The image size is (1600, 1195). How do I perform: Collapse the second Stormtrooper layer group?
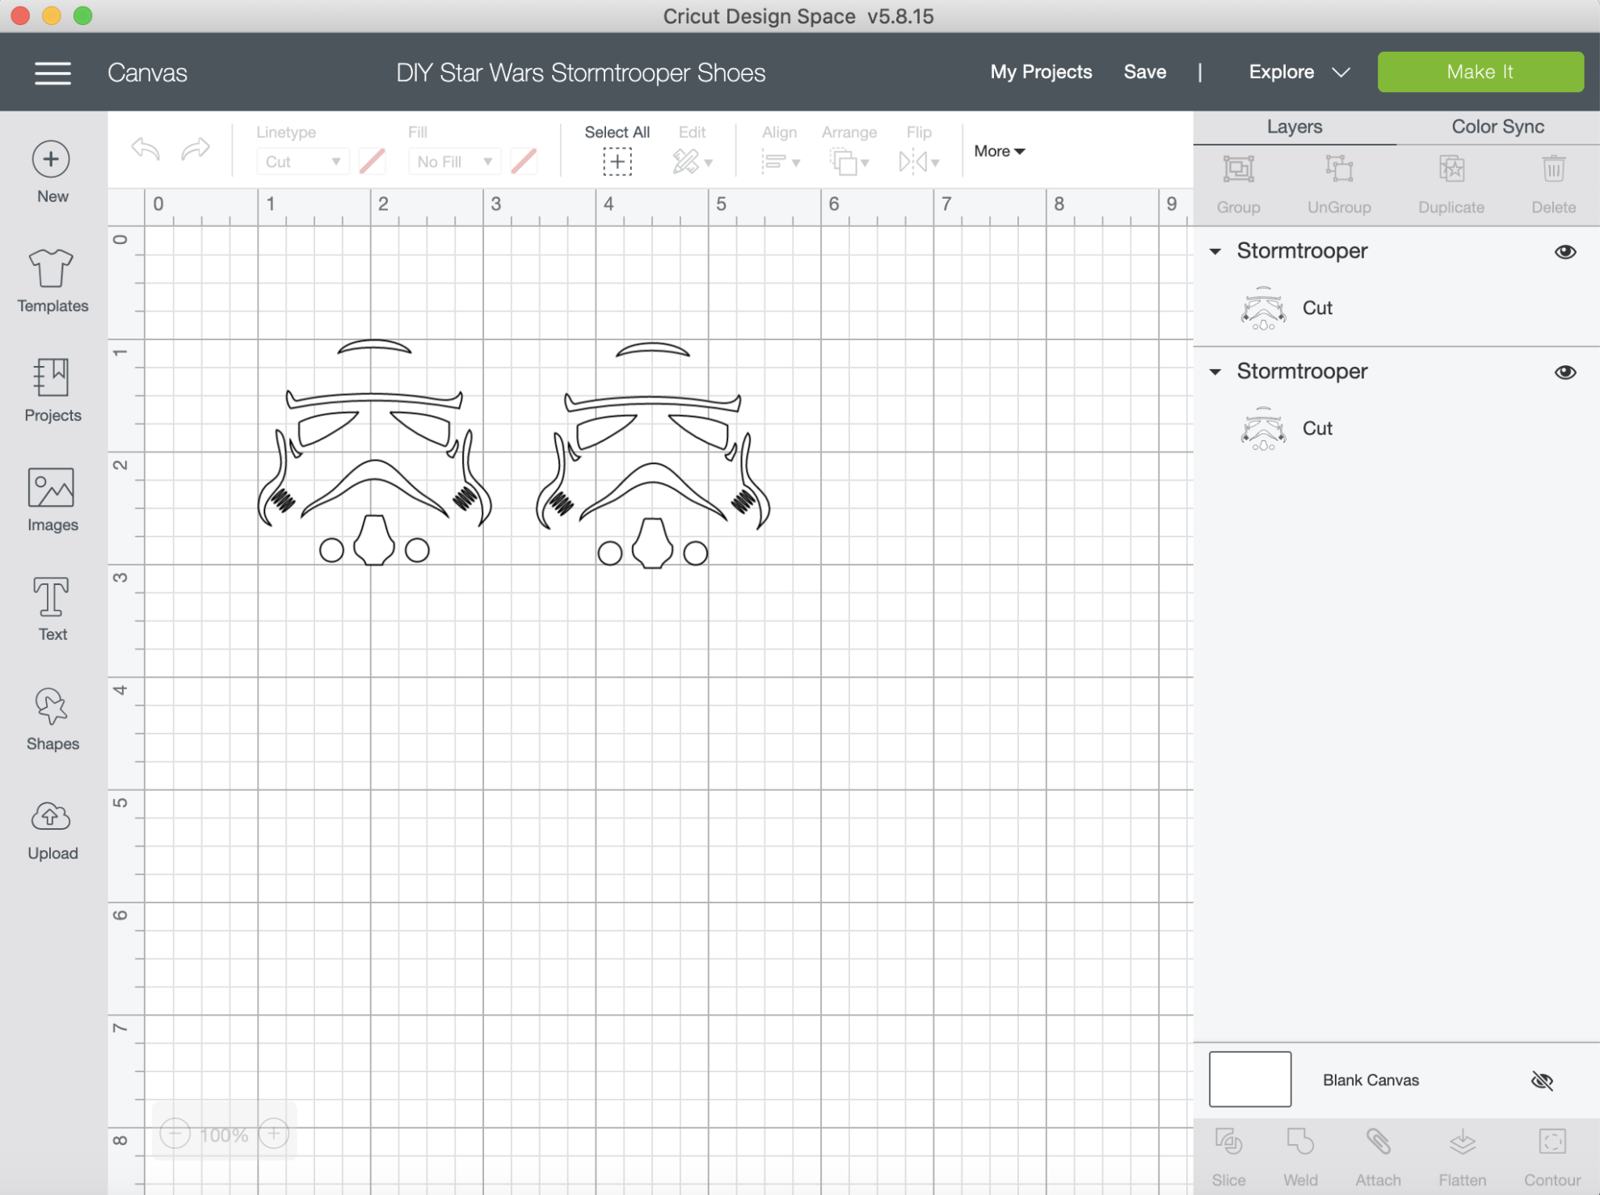pyautogui.click(x=1215, y=372)
